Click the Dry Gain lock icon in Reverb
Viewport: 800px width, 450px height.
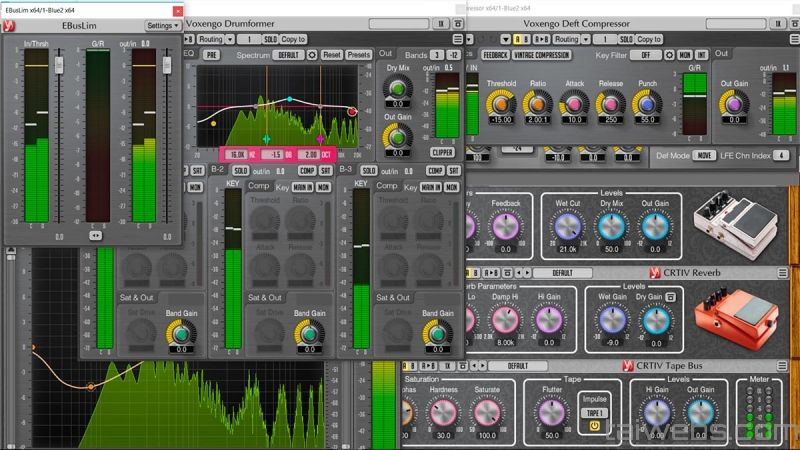click(671, 296)
